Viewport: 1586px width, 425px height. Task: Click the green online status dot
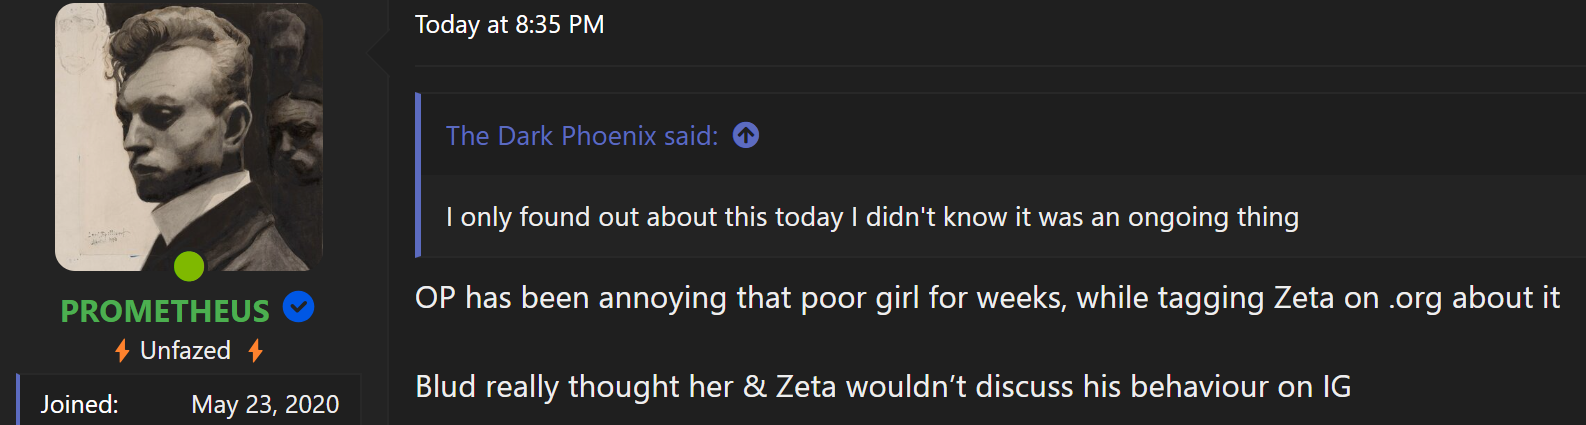click(189, 266)
